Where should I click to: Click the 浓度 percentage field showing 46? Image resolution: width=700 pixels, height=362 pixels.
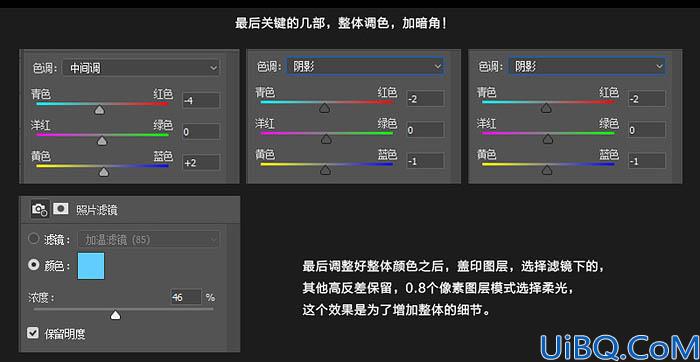point(186,296)
